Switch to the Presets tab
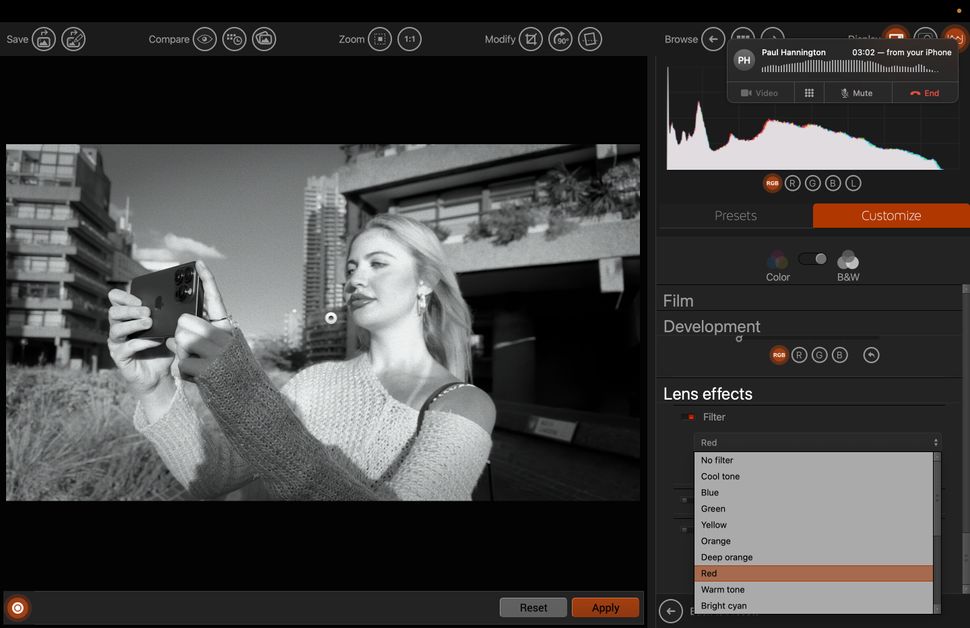 736,215
